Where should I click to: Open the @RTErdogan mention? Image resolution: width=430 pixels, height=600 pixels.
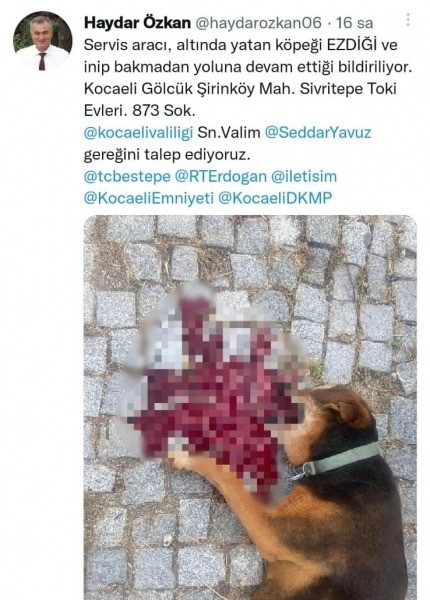point(221,177)
